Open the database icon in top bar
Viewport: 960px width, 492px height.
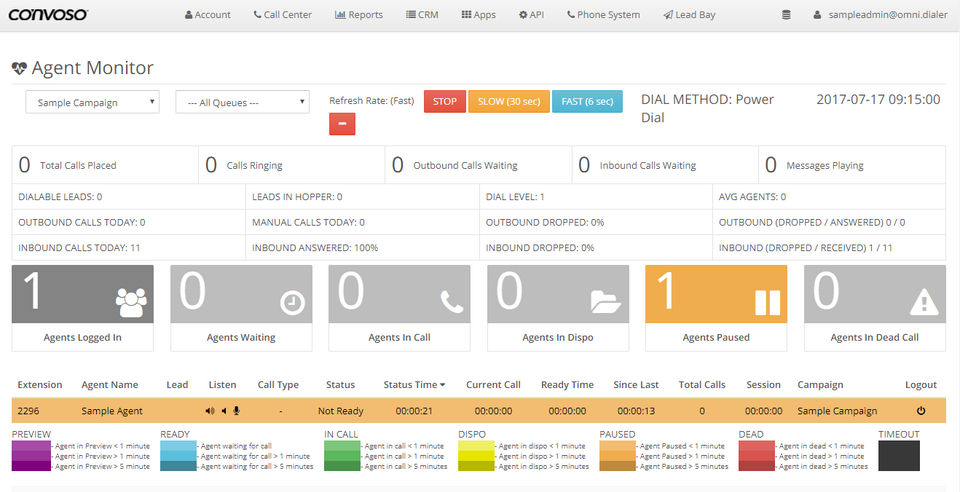[x=786, y=15]
